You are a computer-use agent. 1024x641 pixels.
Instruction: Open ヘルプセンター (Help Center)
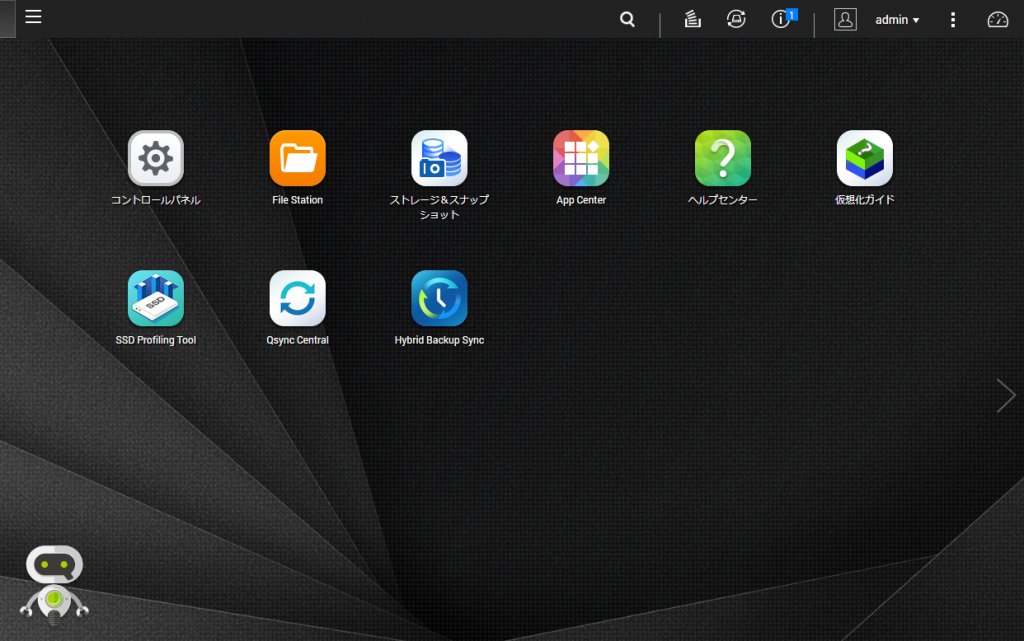723,158
